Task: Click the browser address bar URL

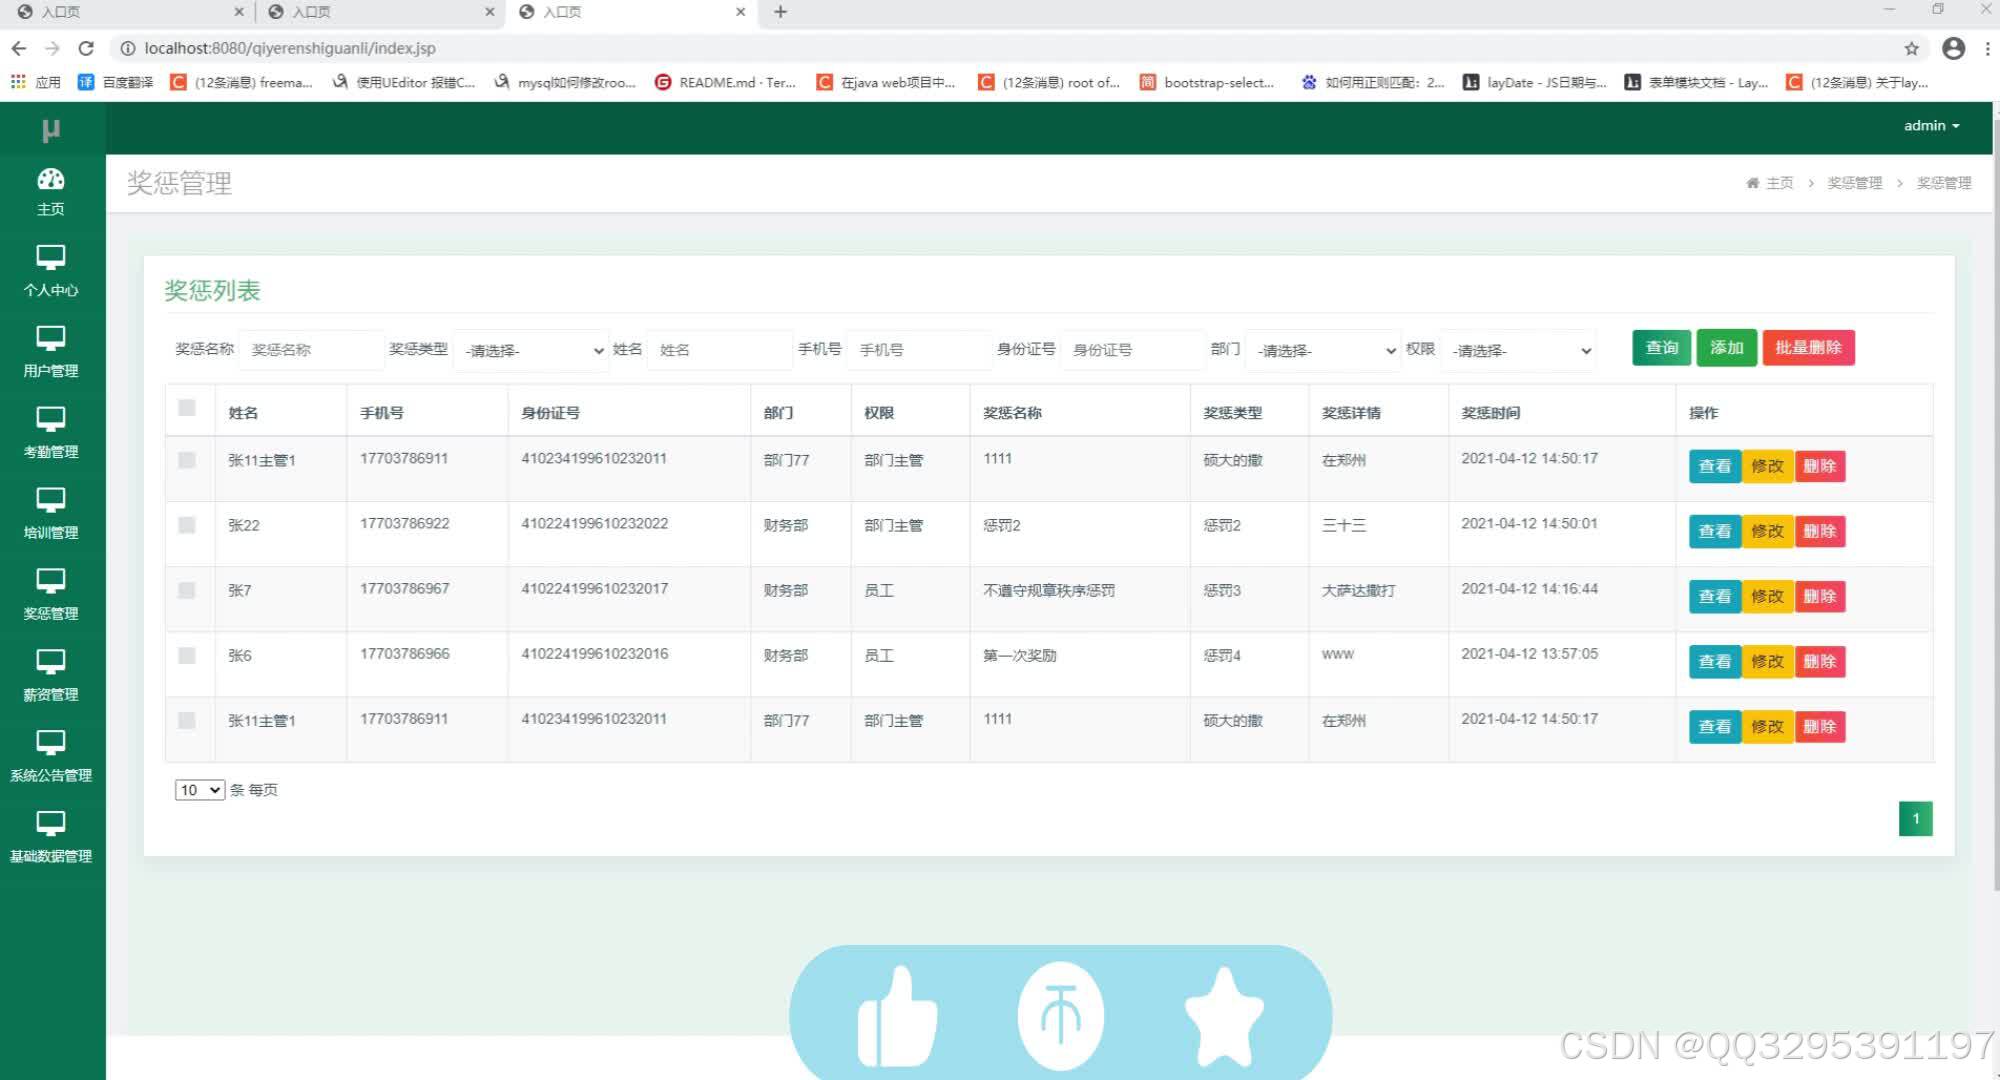Action: coord(289,48)
